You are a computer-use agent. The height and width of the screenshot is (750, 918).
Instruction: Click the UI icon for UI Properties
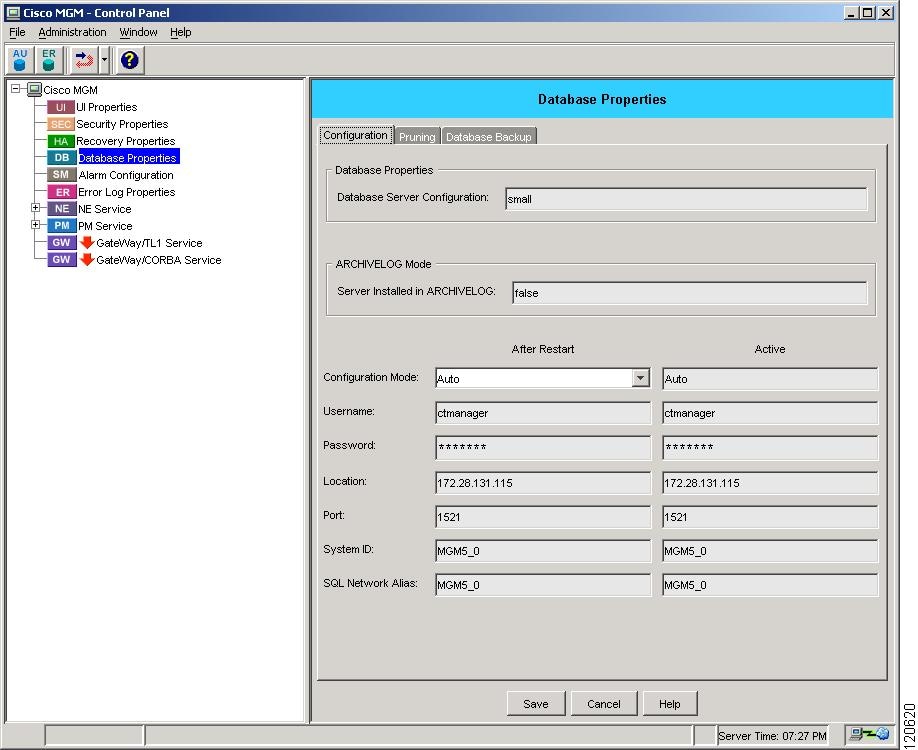61,107
